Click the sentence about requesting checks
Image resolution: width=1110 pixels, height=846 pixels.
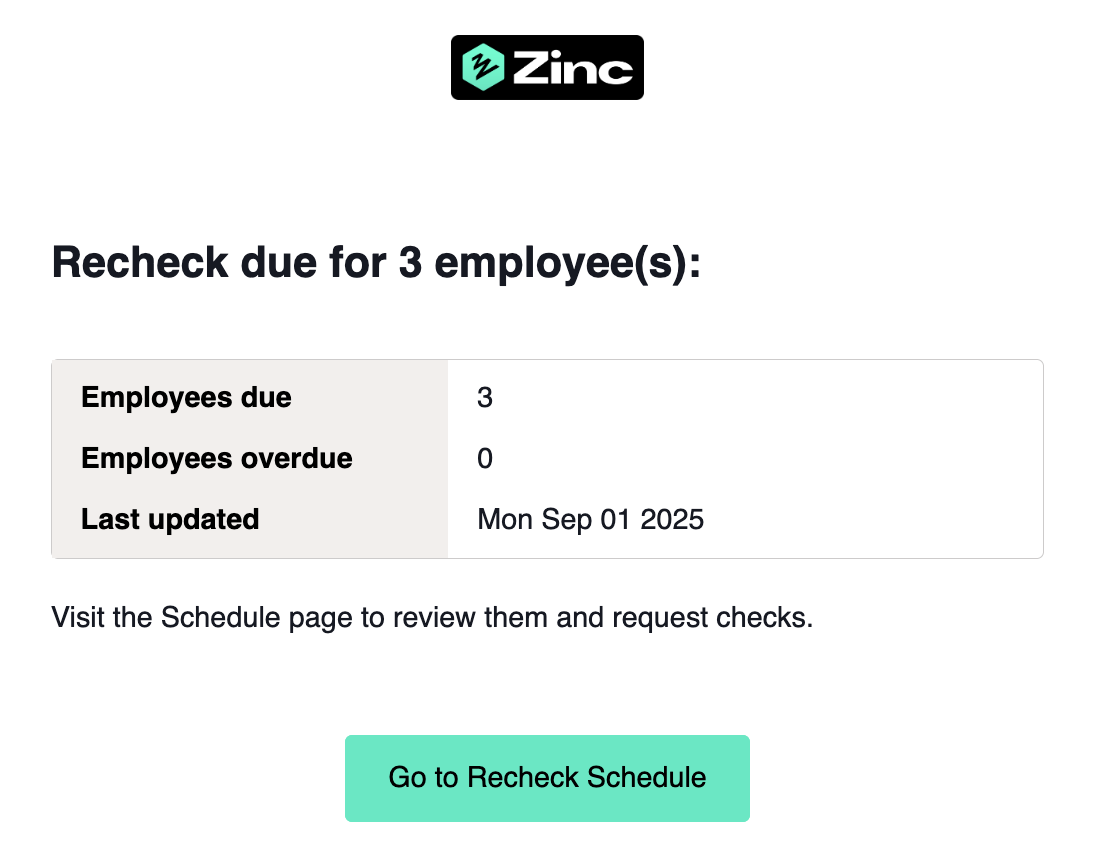(434, 617)
